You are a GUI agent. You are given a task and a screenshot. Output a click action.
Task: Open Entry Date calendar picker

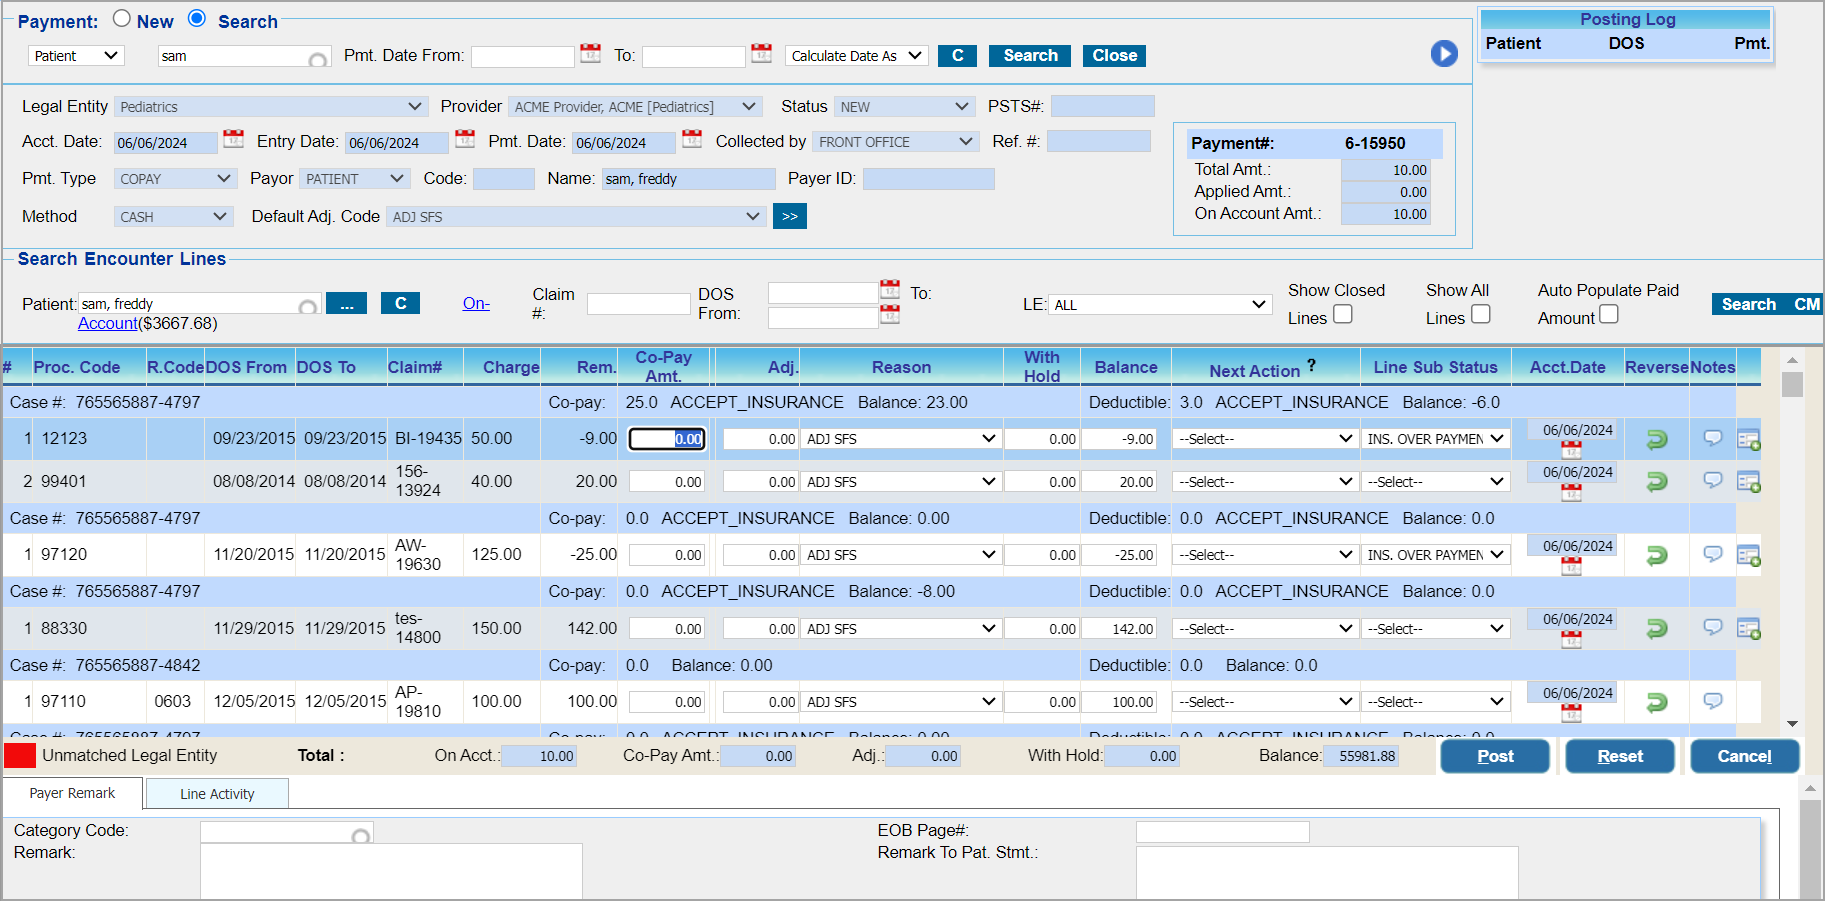coord(465,140)
